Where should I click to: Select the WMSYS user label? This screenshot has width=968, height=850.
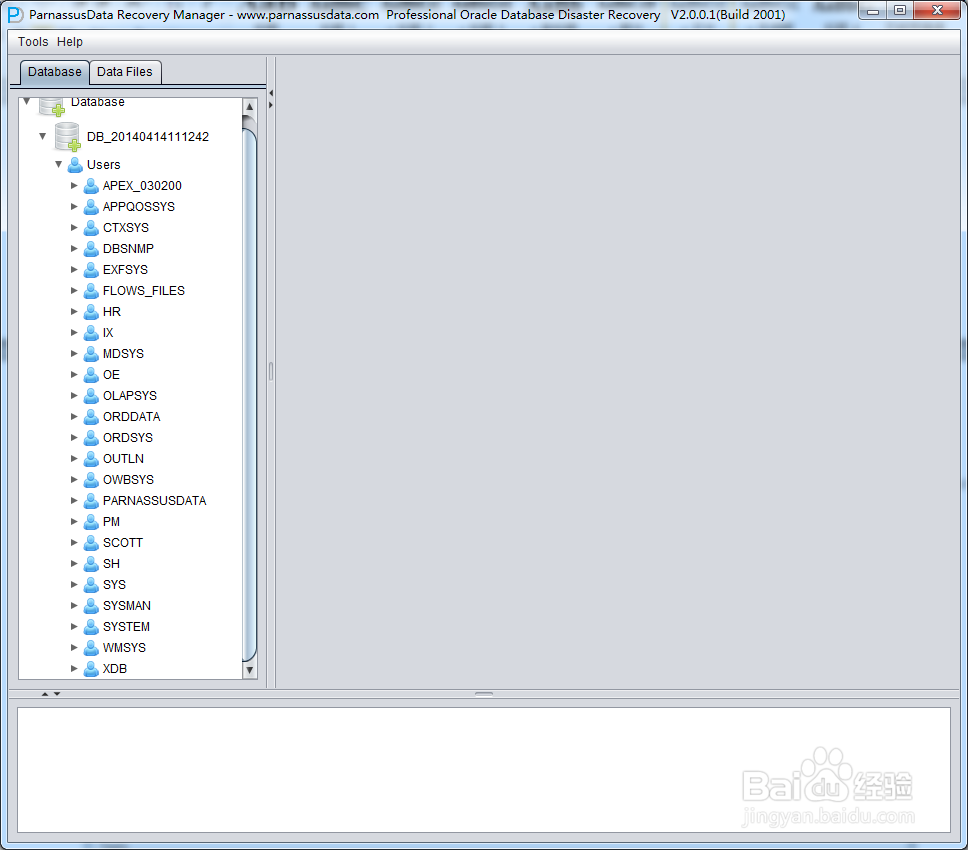tap(124, 648)
